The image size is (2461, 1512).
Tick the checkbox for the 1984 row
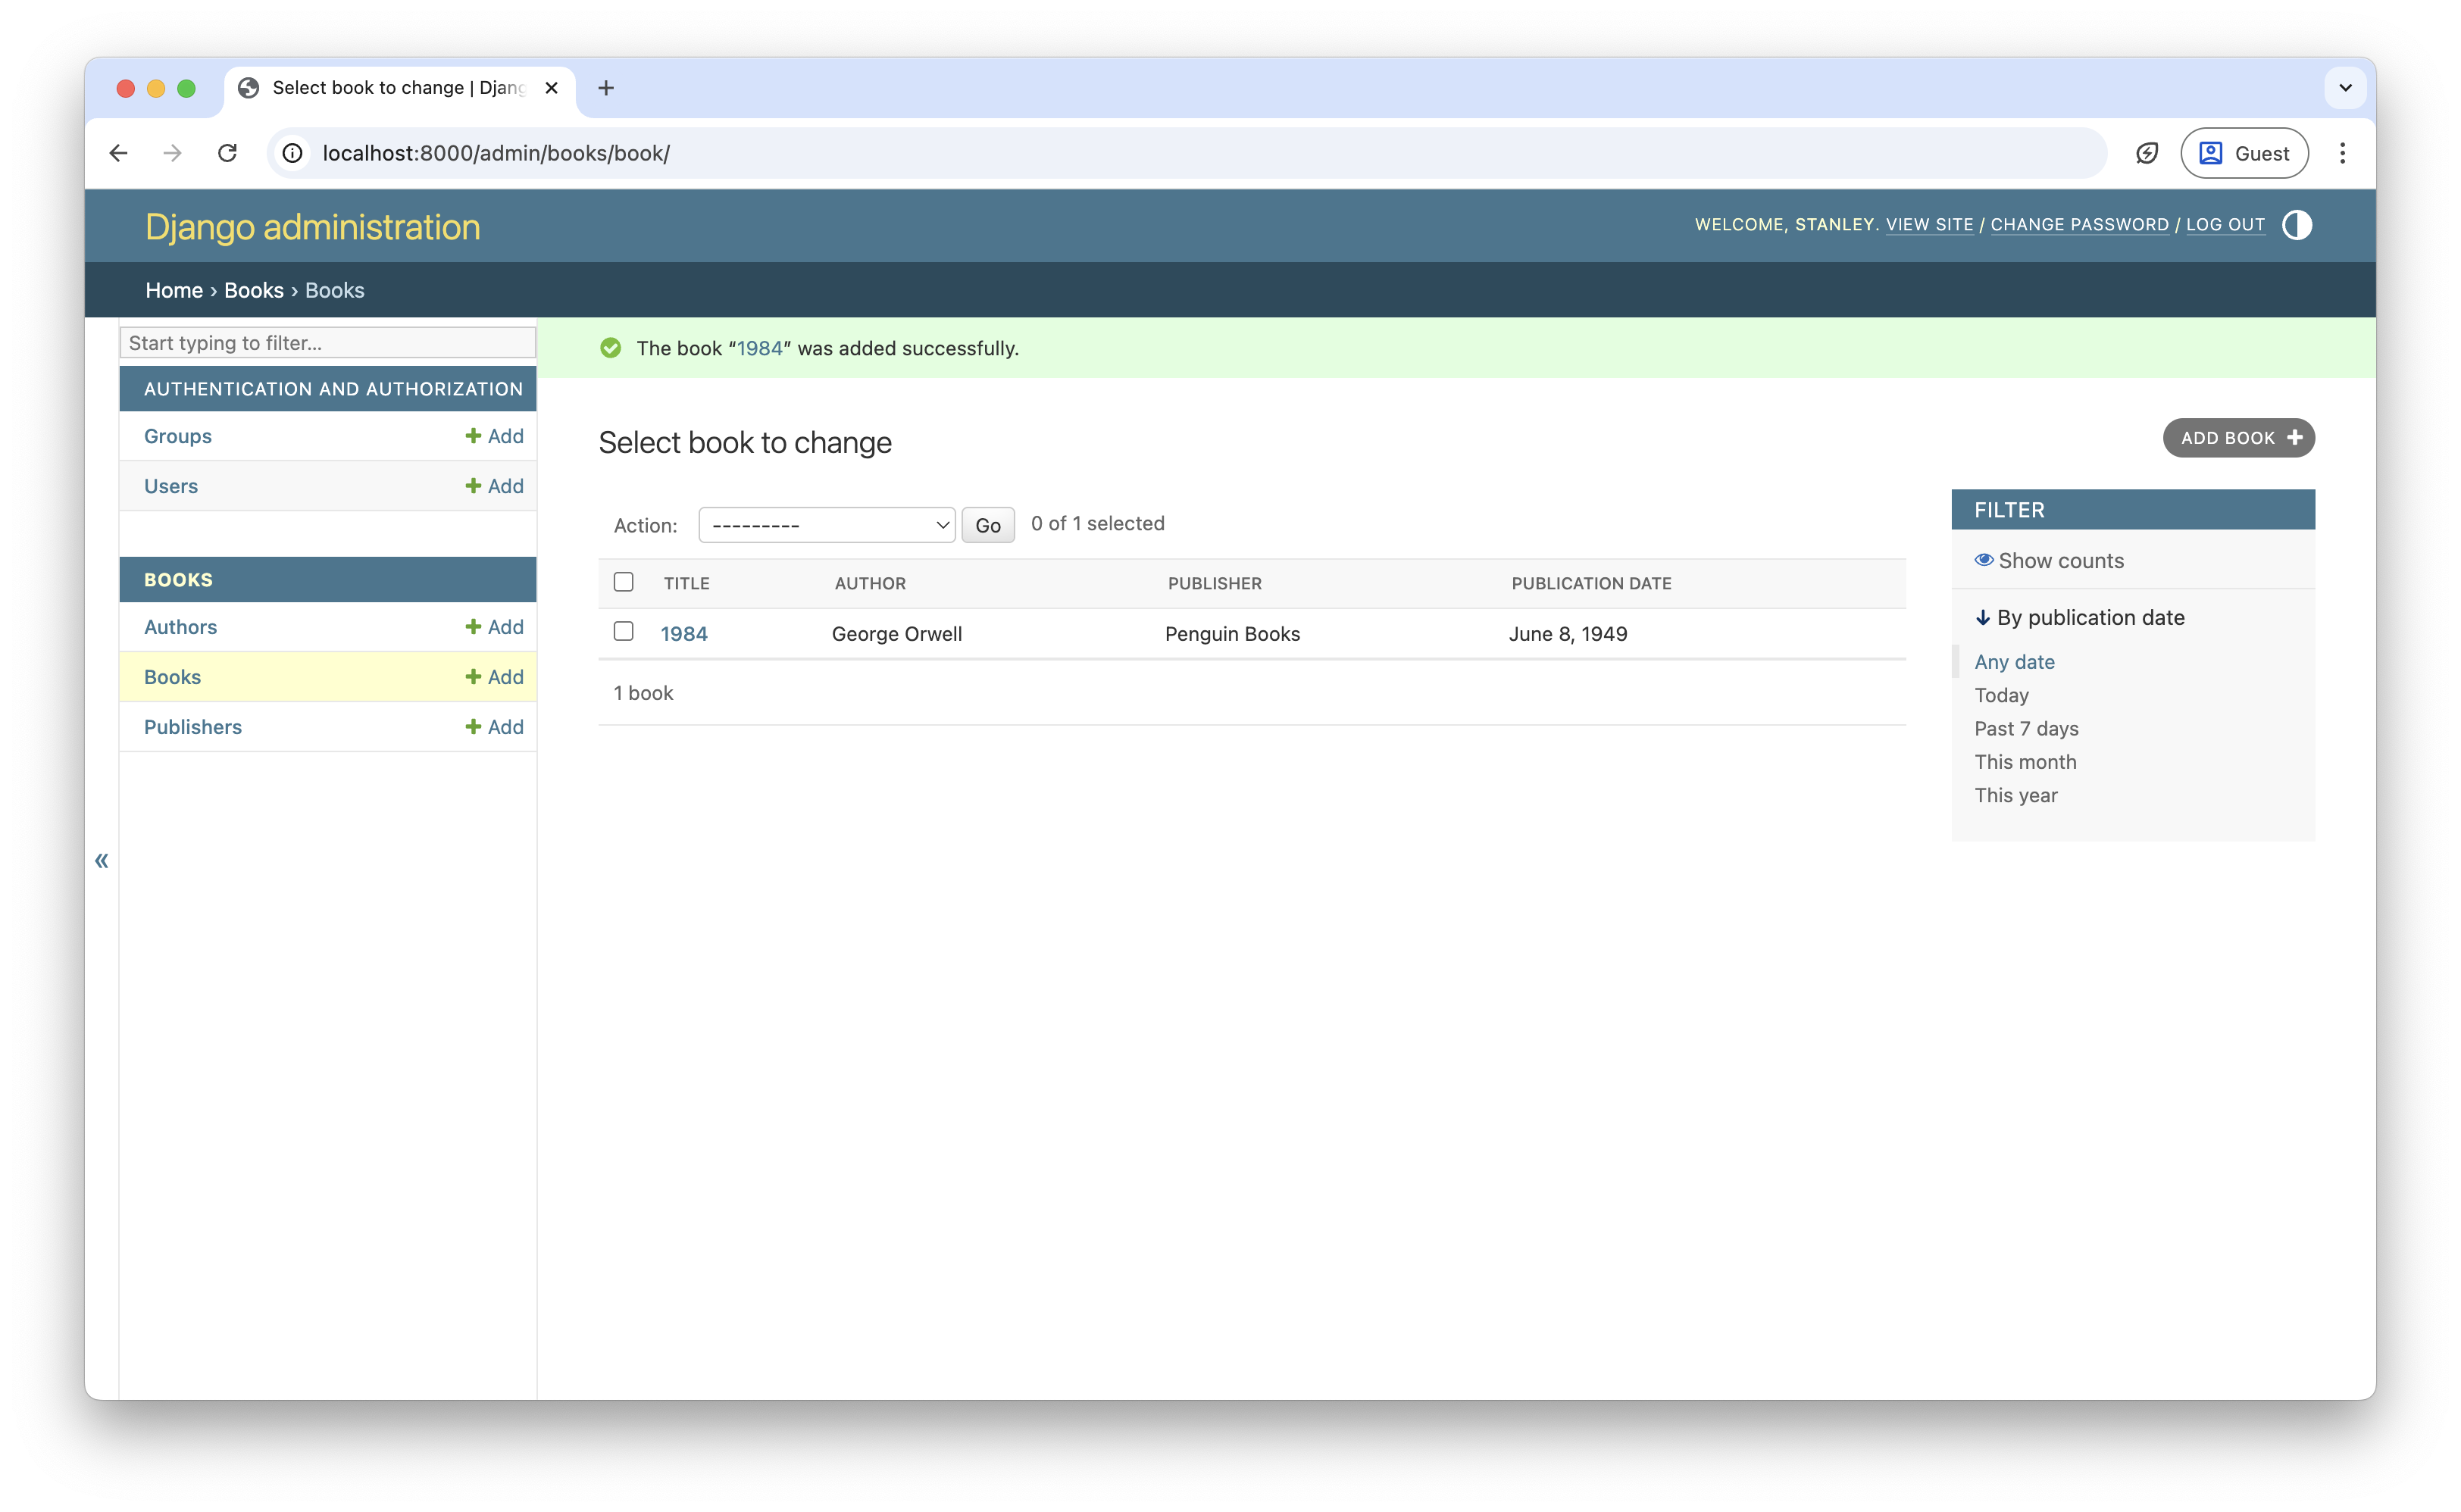tap(623, 632)
